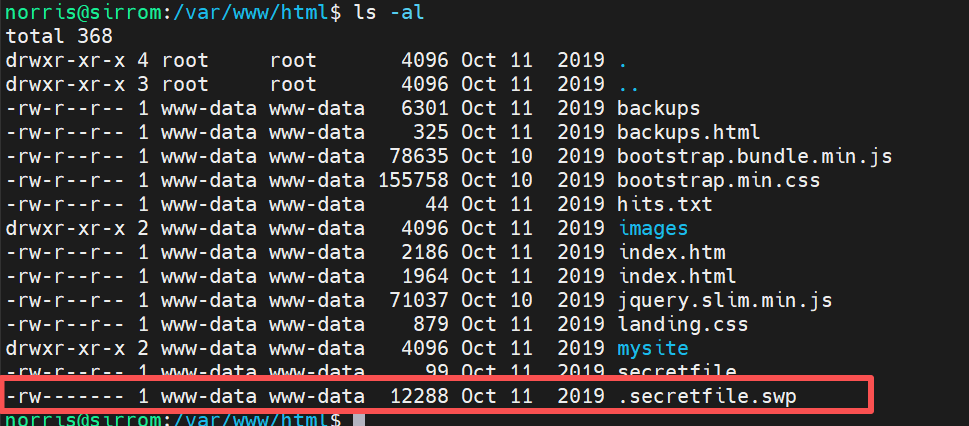
Task: Click the terminal cursor block at bottom prompt
Action: coord(359,419)
